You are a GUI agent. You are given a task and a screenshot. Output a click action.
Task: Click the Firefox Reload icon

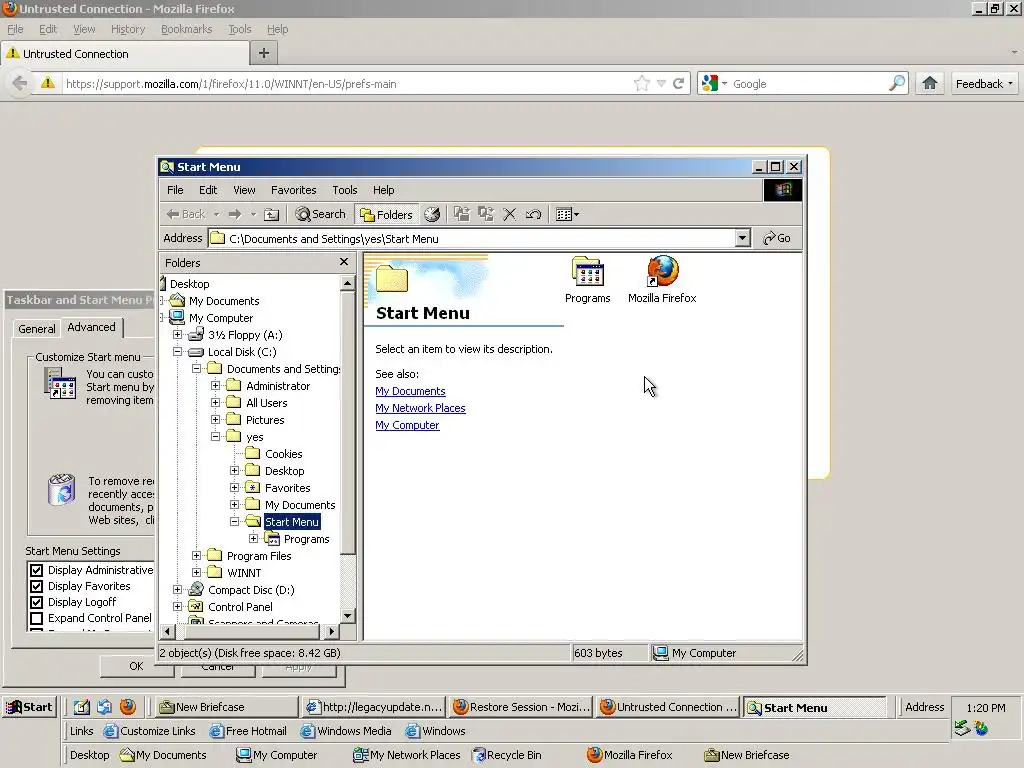pos(679,84)
